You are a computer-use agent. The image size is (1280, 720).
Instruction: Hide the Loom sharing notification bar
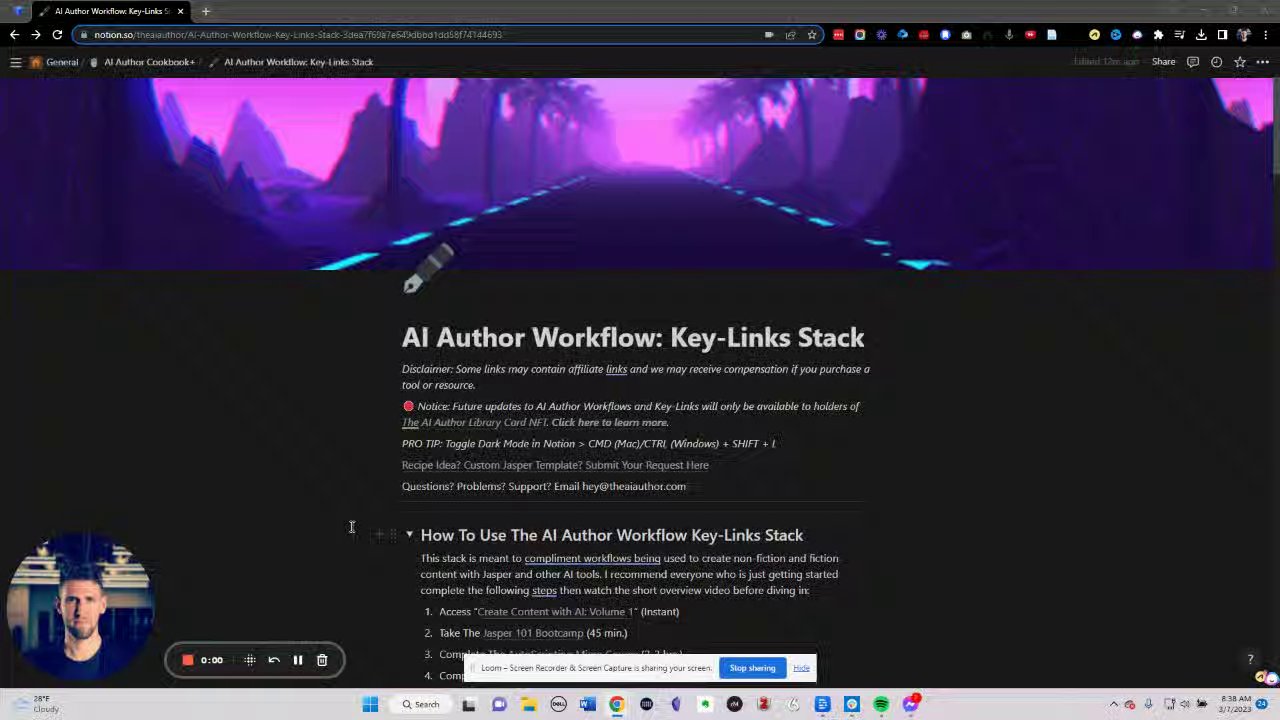point(801,668)
